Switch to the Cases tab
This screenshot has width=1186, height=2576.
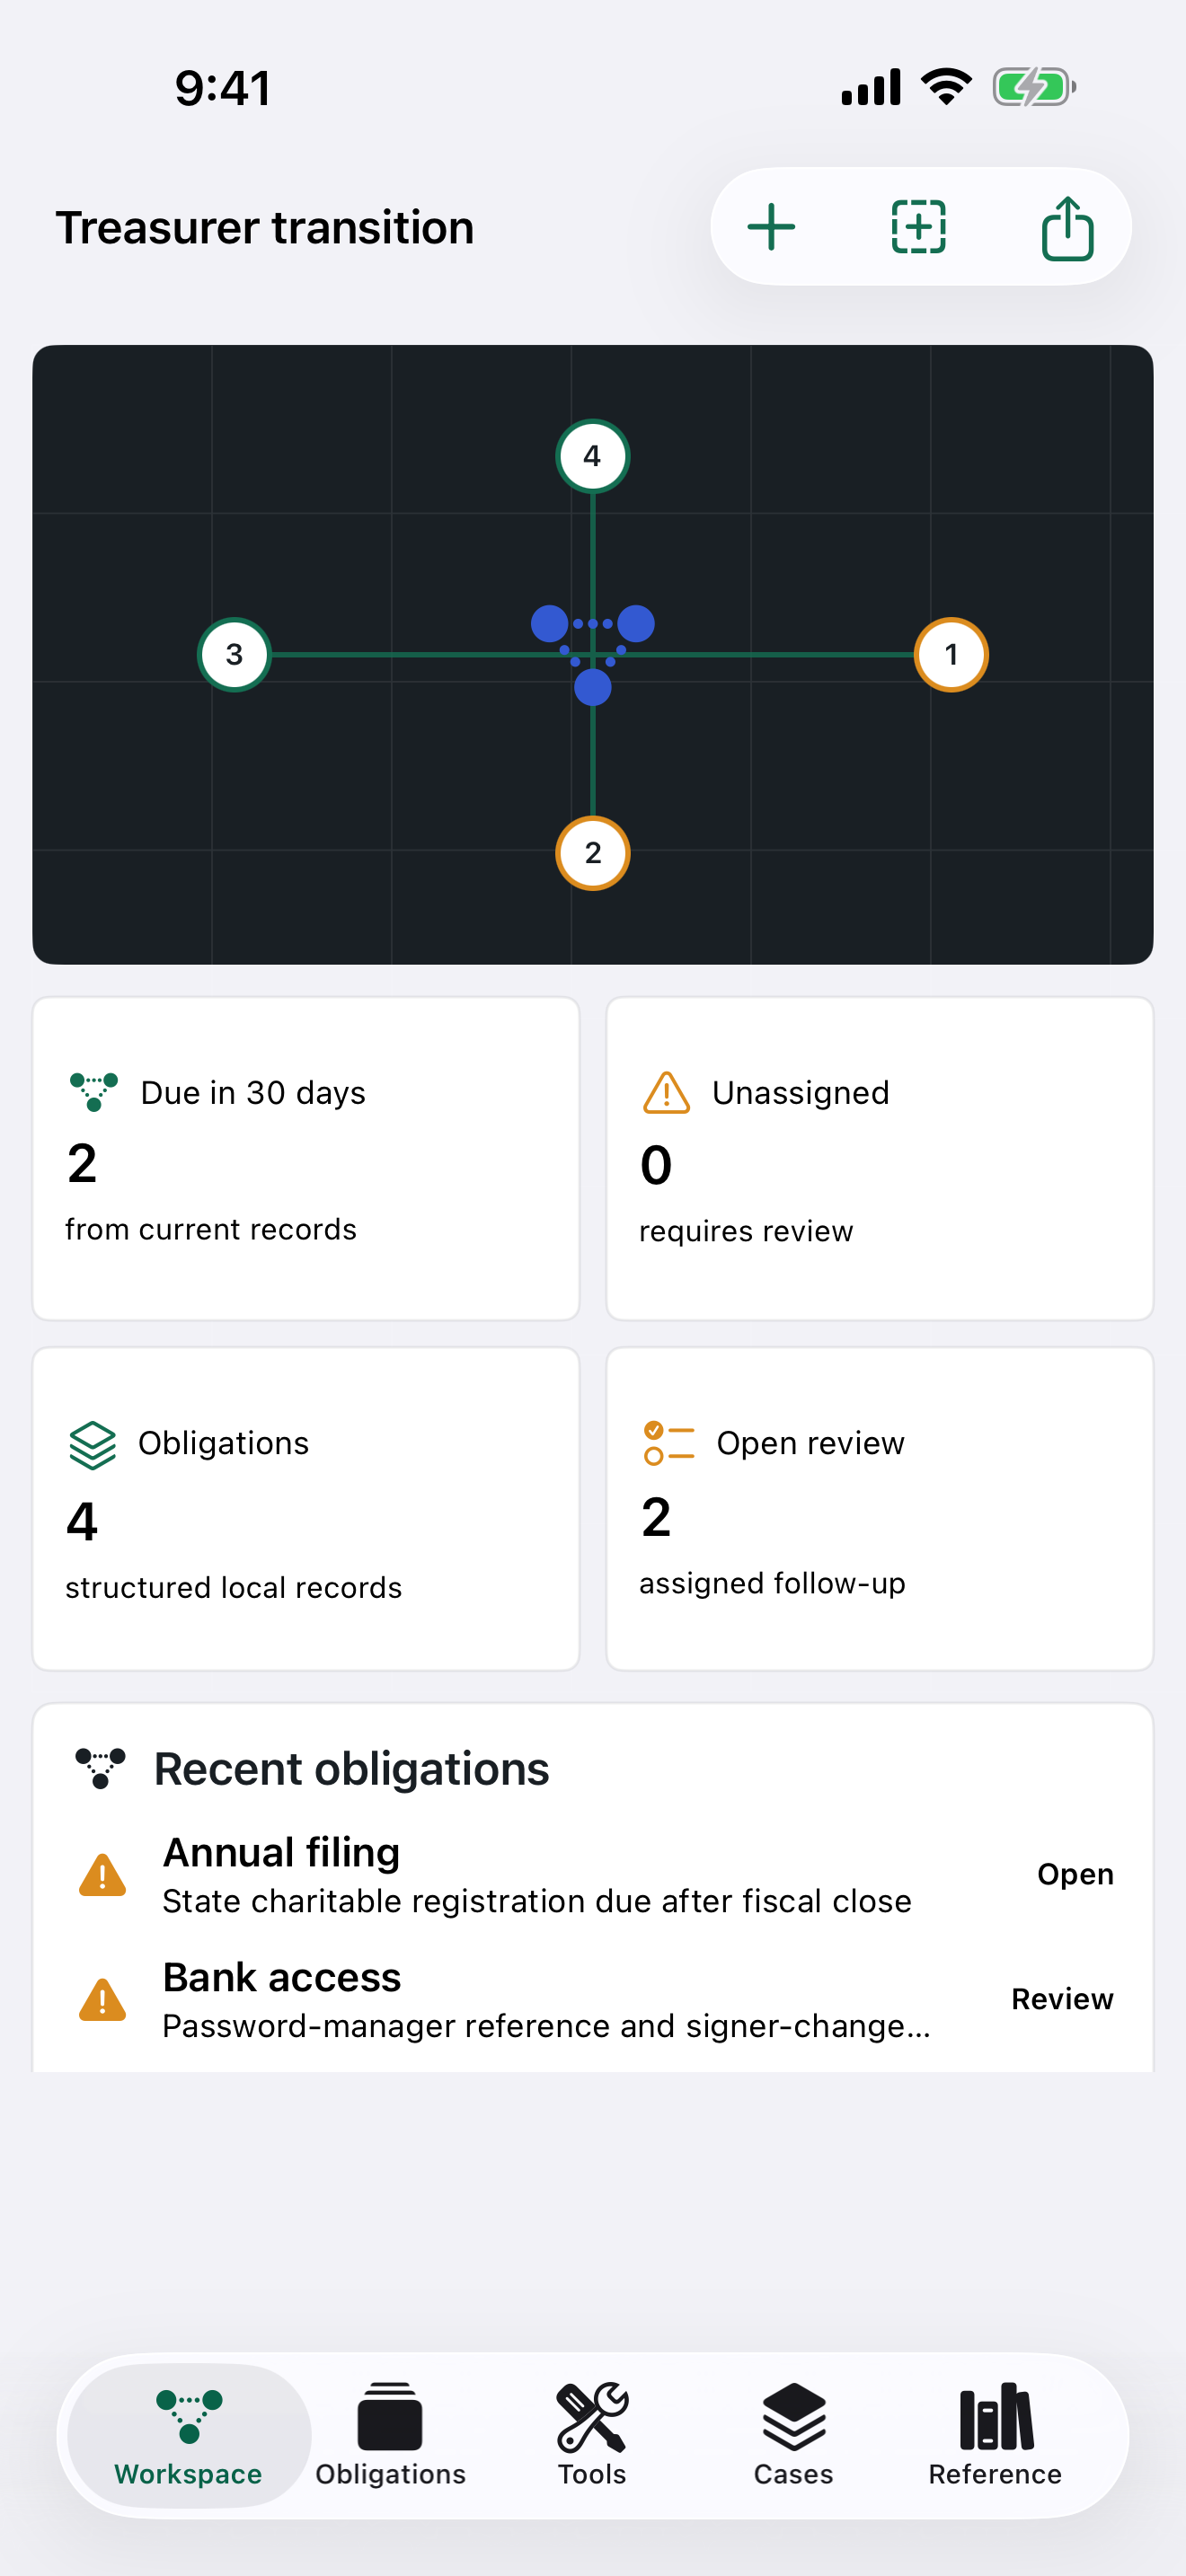coord(793,2435)
